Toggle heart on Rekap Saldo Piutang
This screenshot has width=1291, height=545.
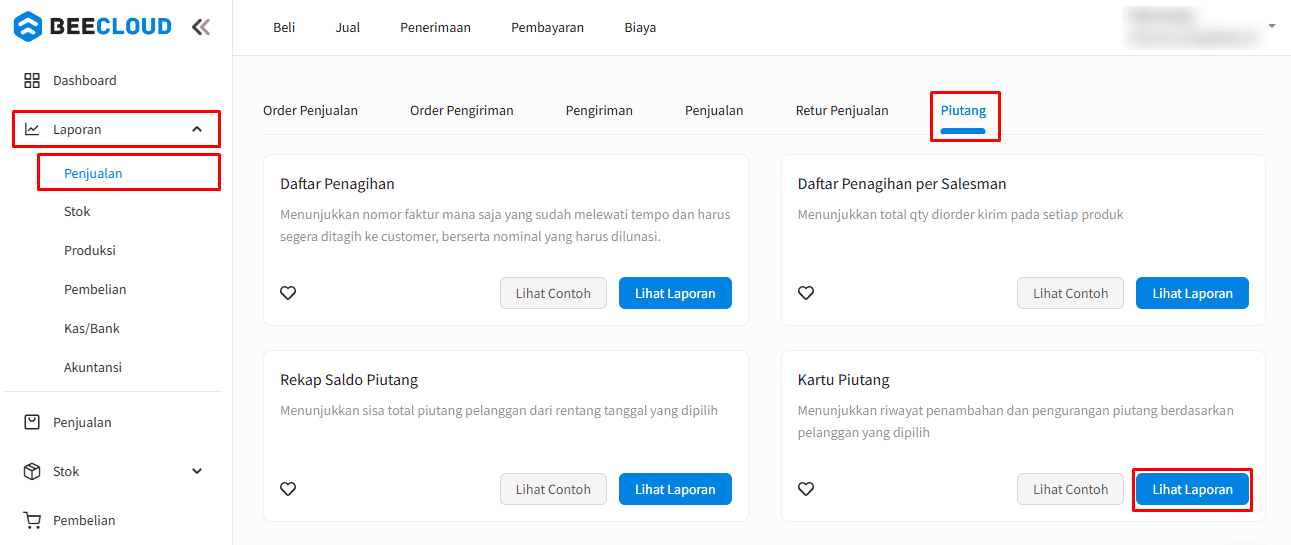coord(288,489)
